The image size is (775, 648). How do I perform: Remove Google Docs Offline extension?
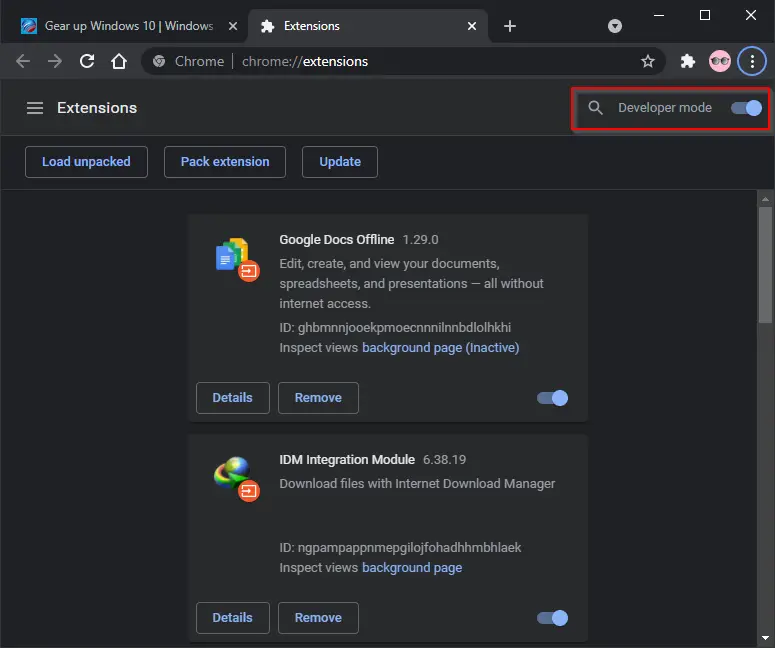pyautogui.click(x=318, y=398)
